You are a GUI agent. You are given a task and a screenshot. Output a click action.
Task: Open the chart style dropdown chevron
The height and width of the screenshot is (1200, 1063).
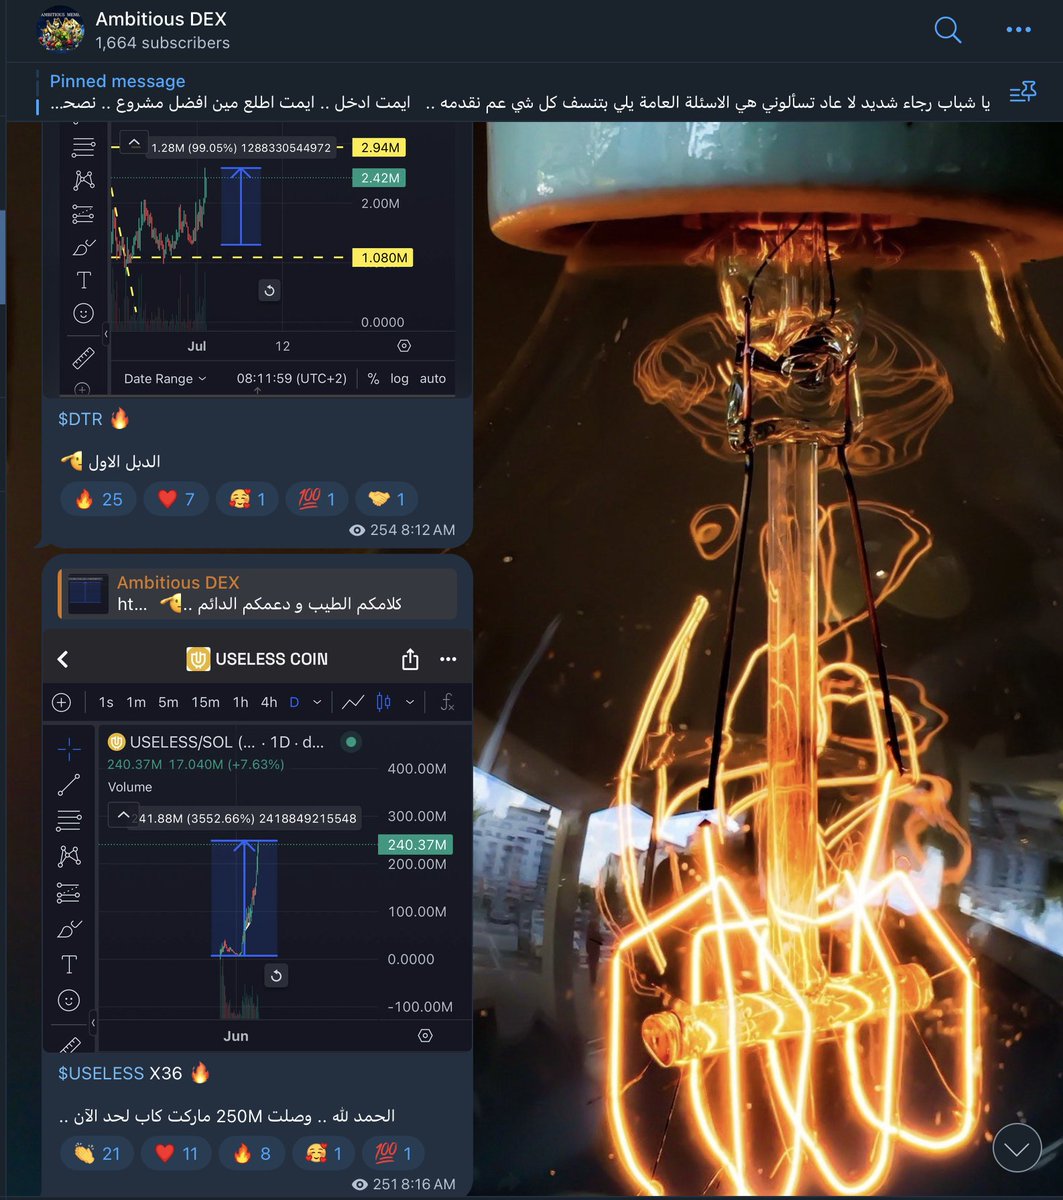[x=410, y=701]
